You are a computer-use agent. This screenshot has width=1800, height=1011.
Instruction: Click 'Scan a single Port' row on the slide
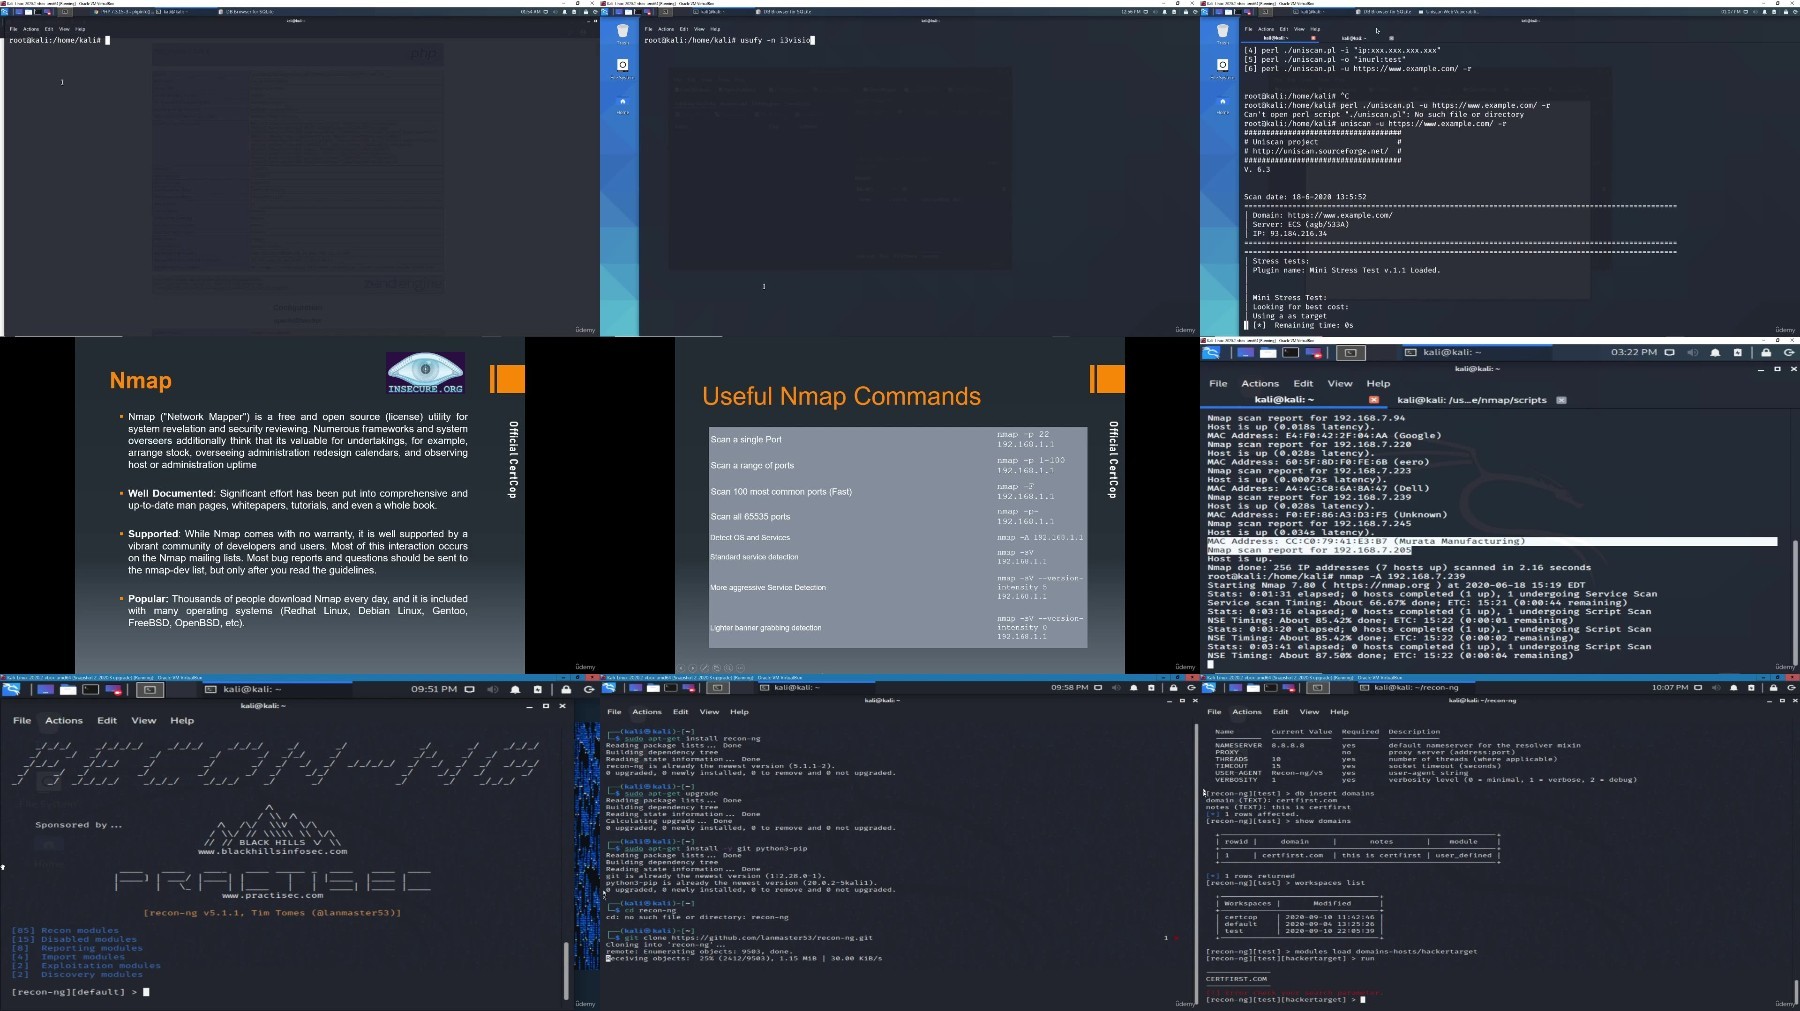(897, 440)
